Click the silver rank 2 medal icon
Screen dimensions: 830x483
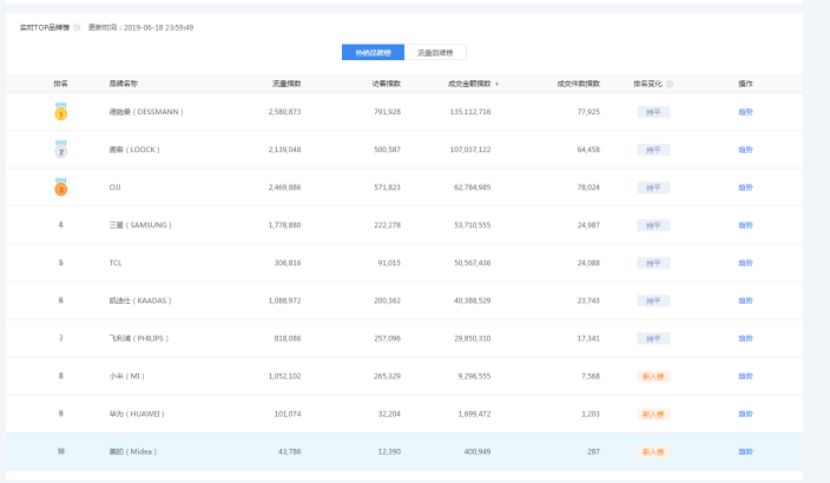click(x=61, y=149)
